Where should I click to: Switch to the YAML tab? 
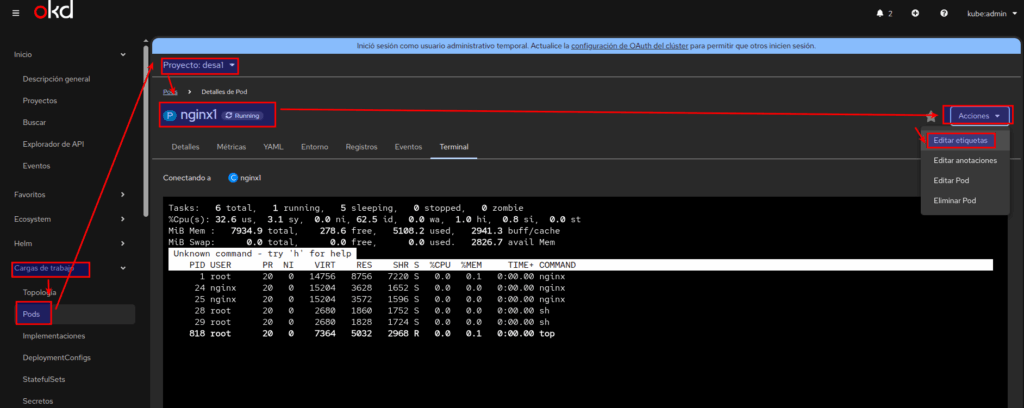tap(273, 146)
